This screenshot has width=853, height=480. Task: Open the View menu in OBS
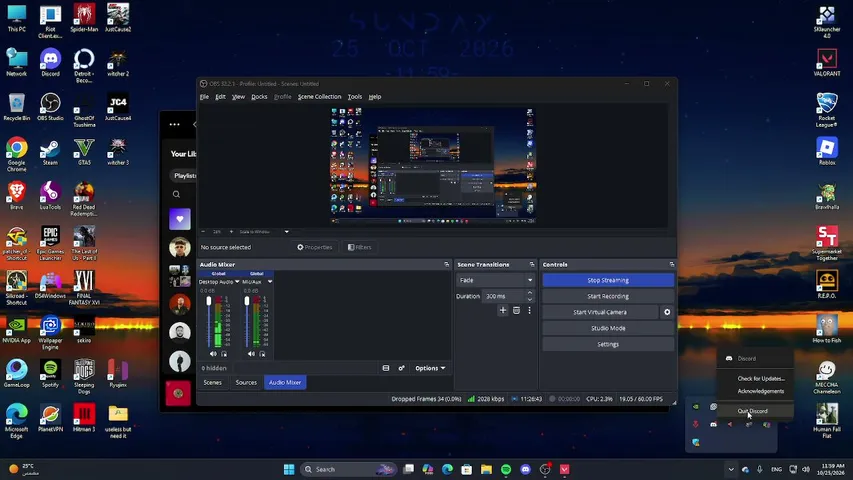(x=238, y=97)
